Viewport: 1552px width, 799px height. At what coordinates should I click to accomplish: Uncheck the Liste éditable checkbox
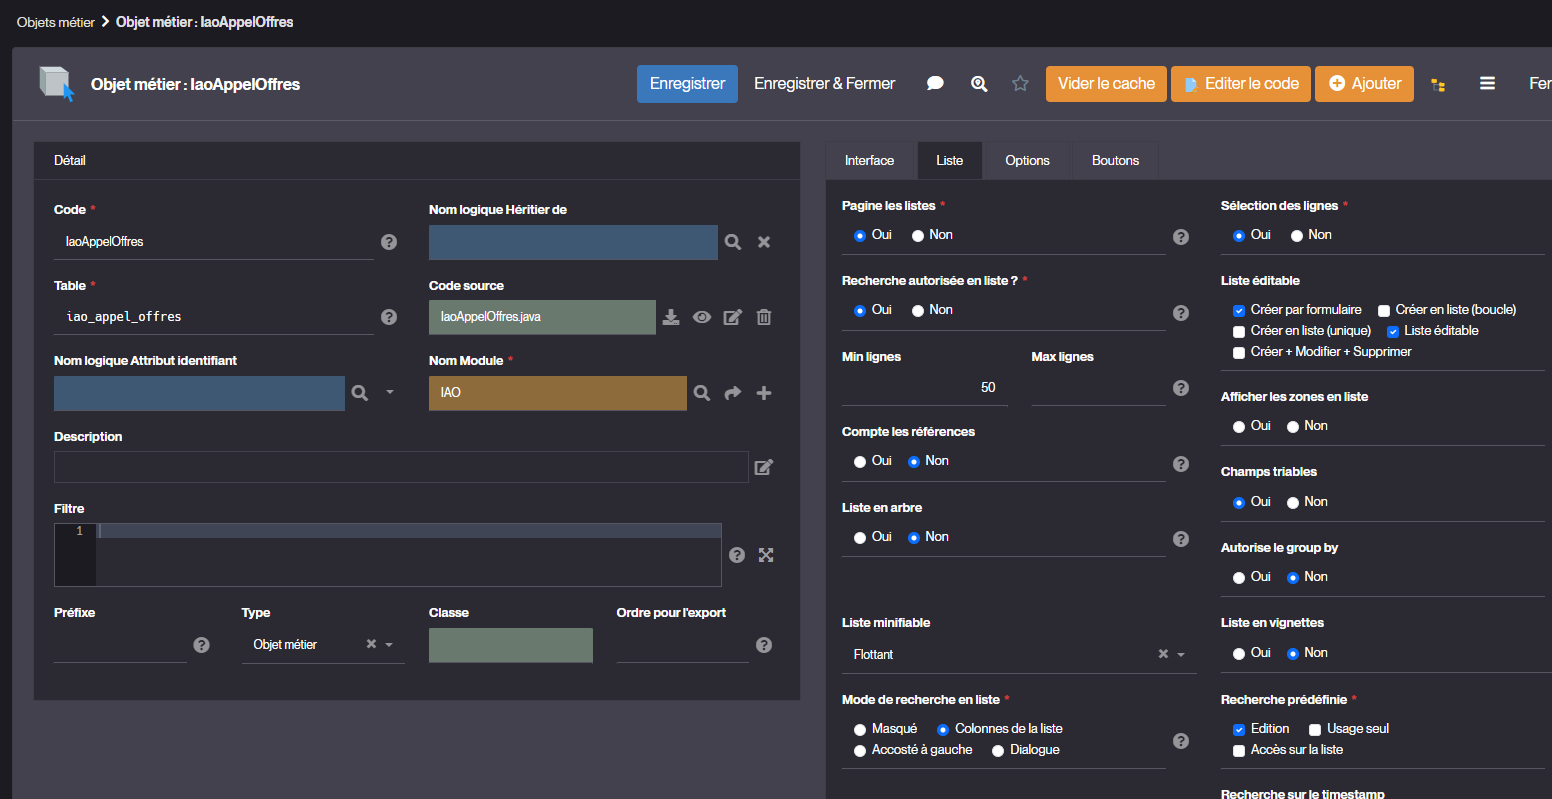[x=1392, y=331]
